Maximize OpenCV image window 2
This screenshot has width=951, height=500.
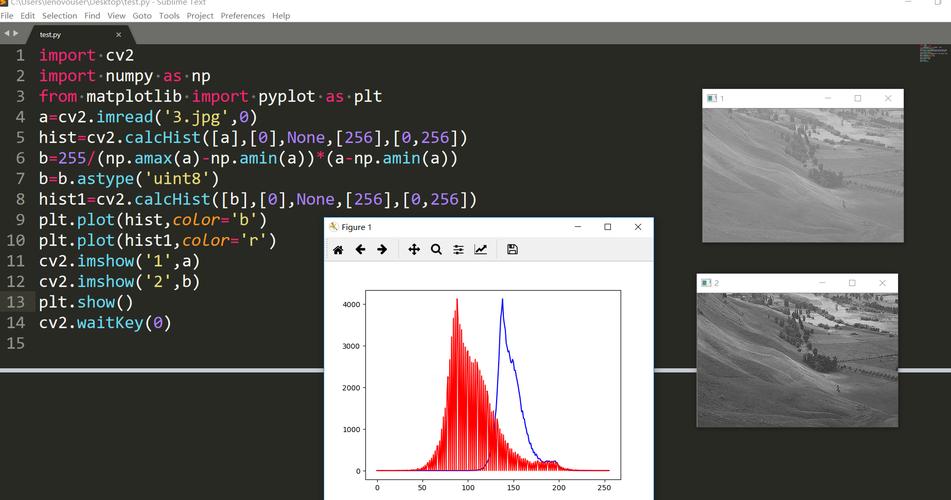(852, 283)
